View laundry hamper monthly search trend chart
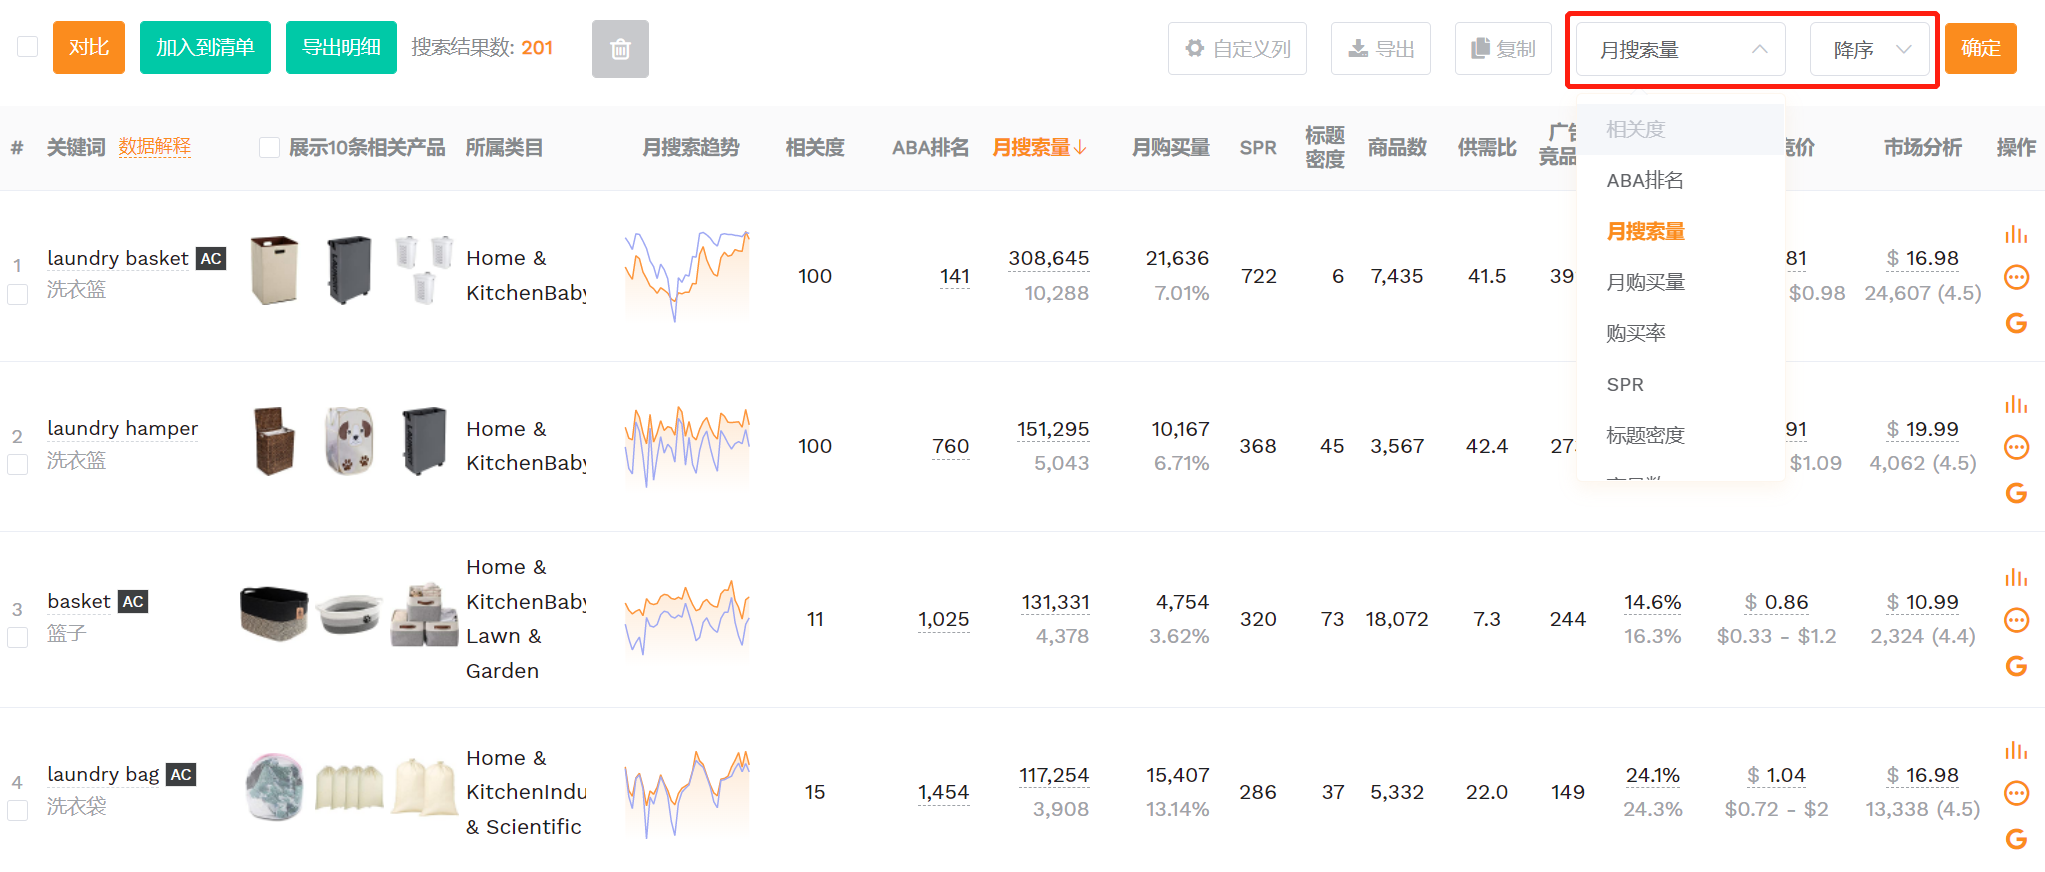 click(687, 446)
